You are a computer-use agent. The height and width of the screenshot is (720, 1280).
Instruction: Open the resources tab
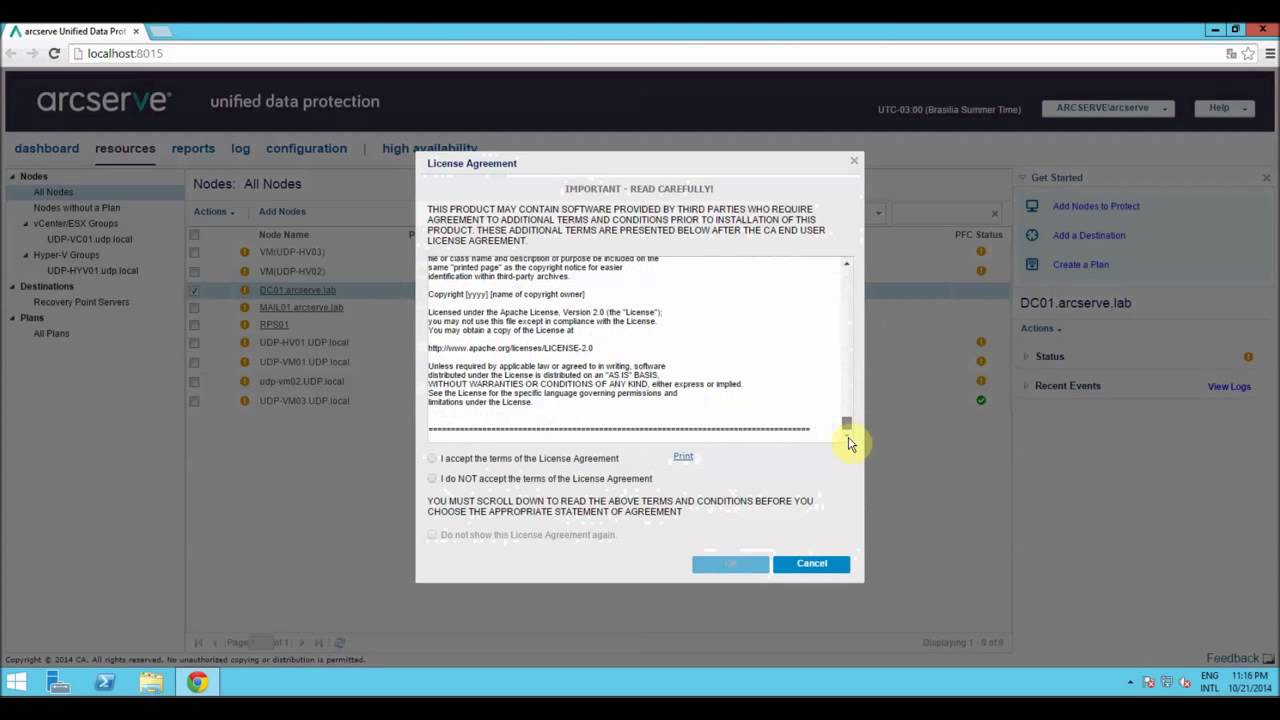(x=125, y=148)
